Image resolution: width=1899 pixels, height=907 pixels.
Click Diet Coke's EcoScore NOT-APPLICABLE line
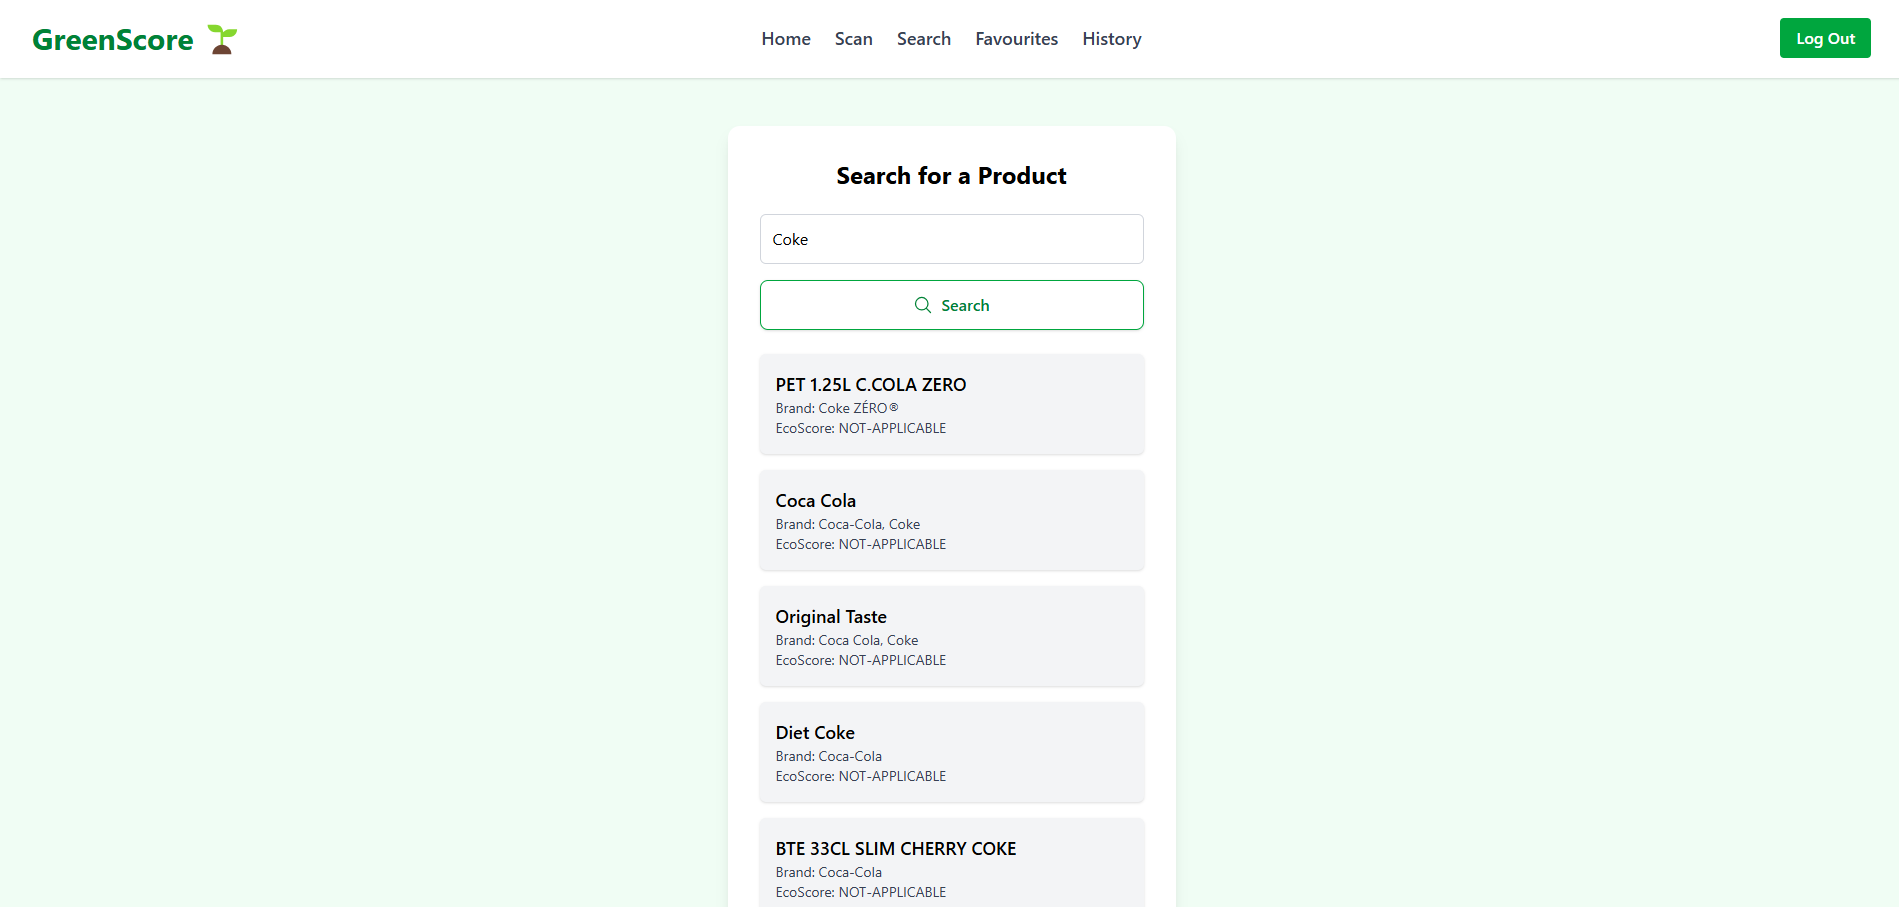pos(860,776)
